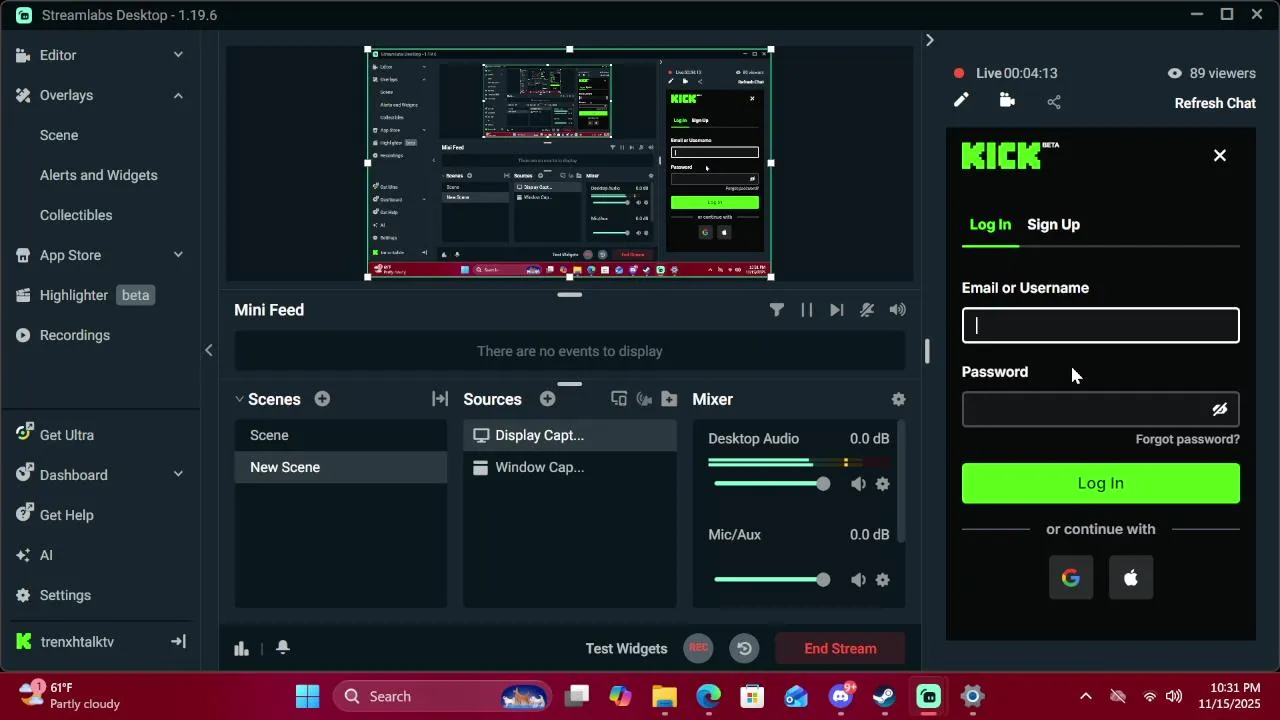Adjust the Desktop Audio volume slider

[772, 484]
